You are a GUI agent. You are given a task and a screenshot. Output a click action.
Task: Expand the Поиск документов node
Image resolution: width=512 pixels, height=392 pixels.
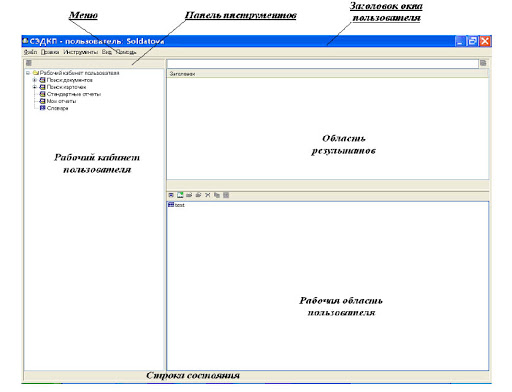[x=35, y=80]
